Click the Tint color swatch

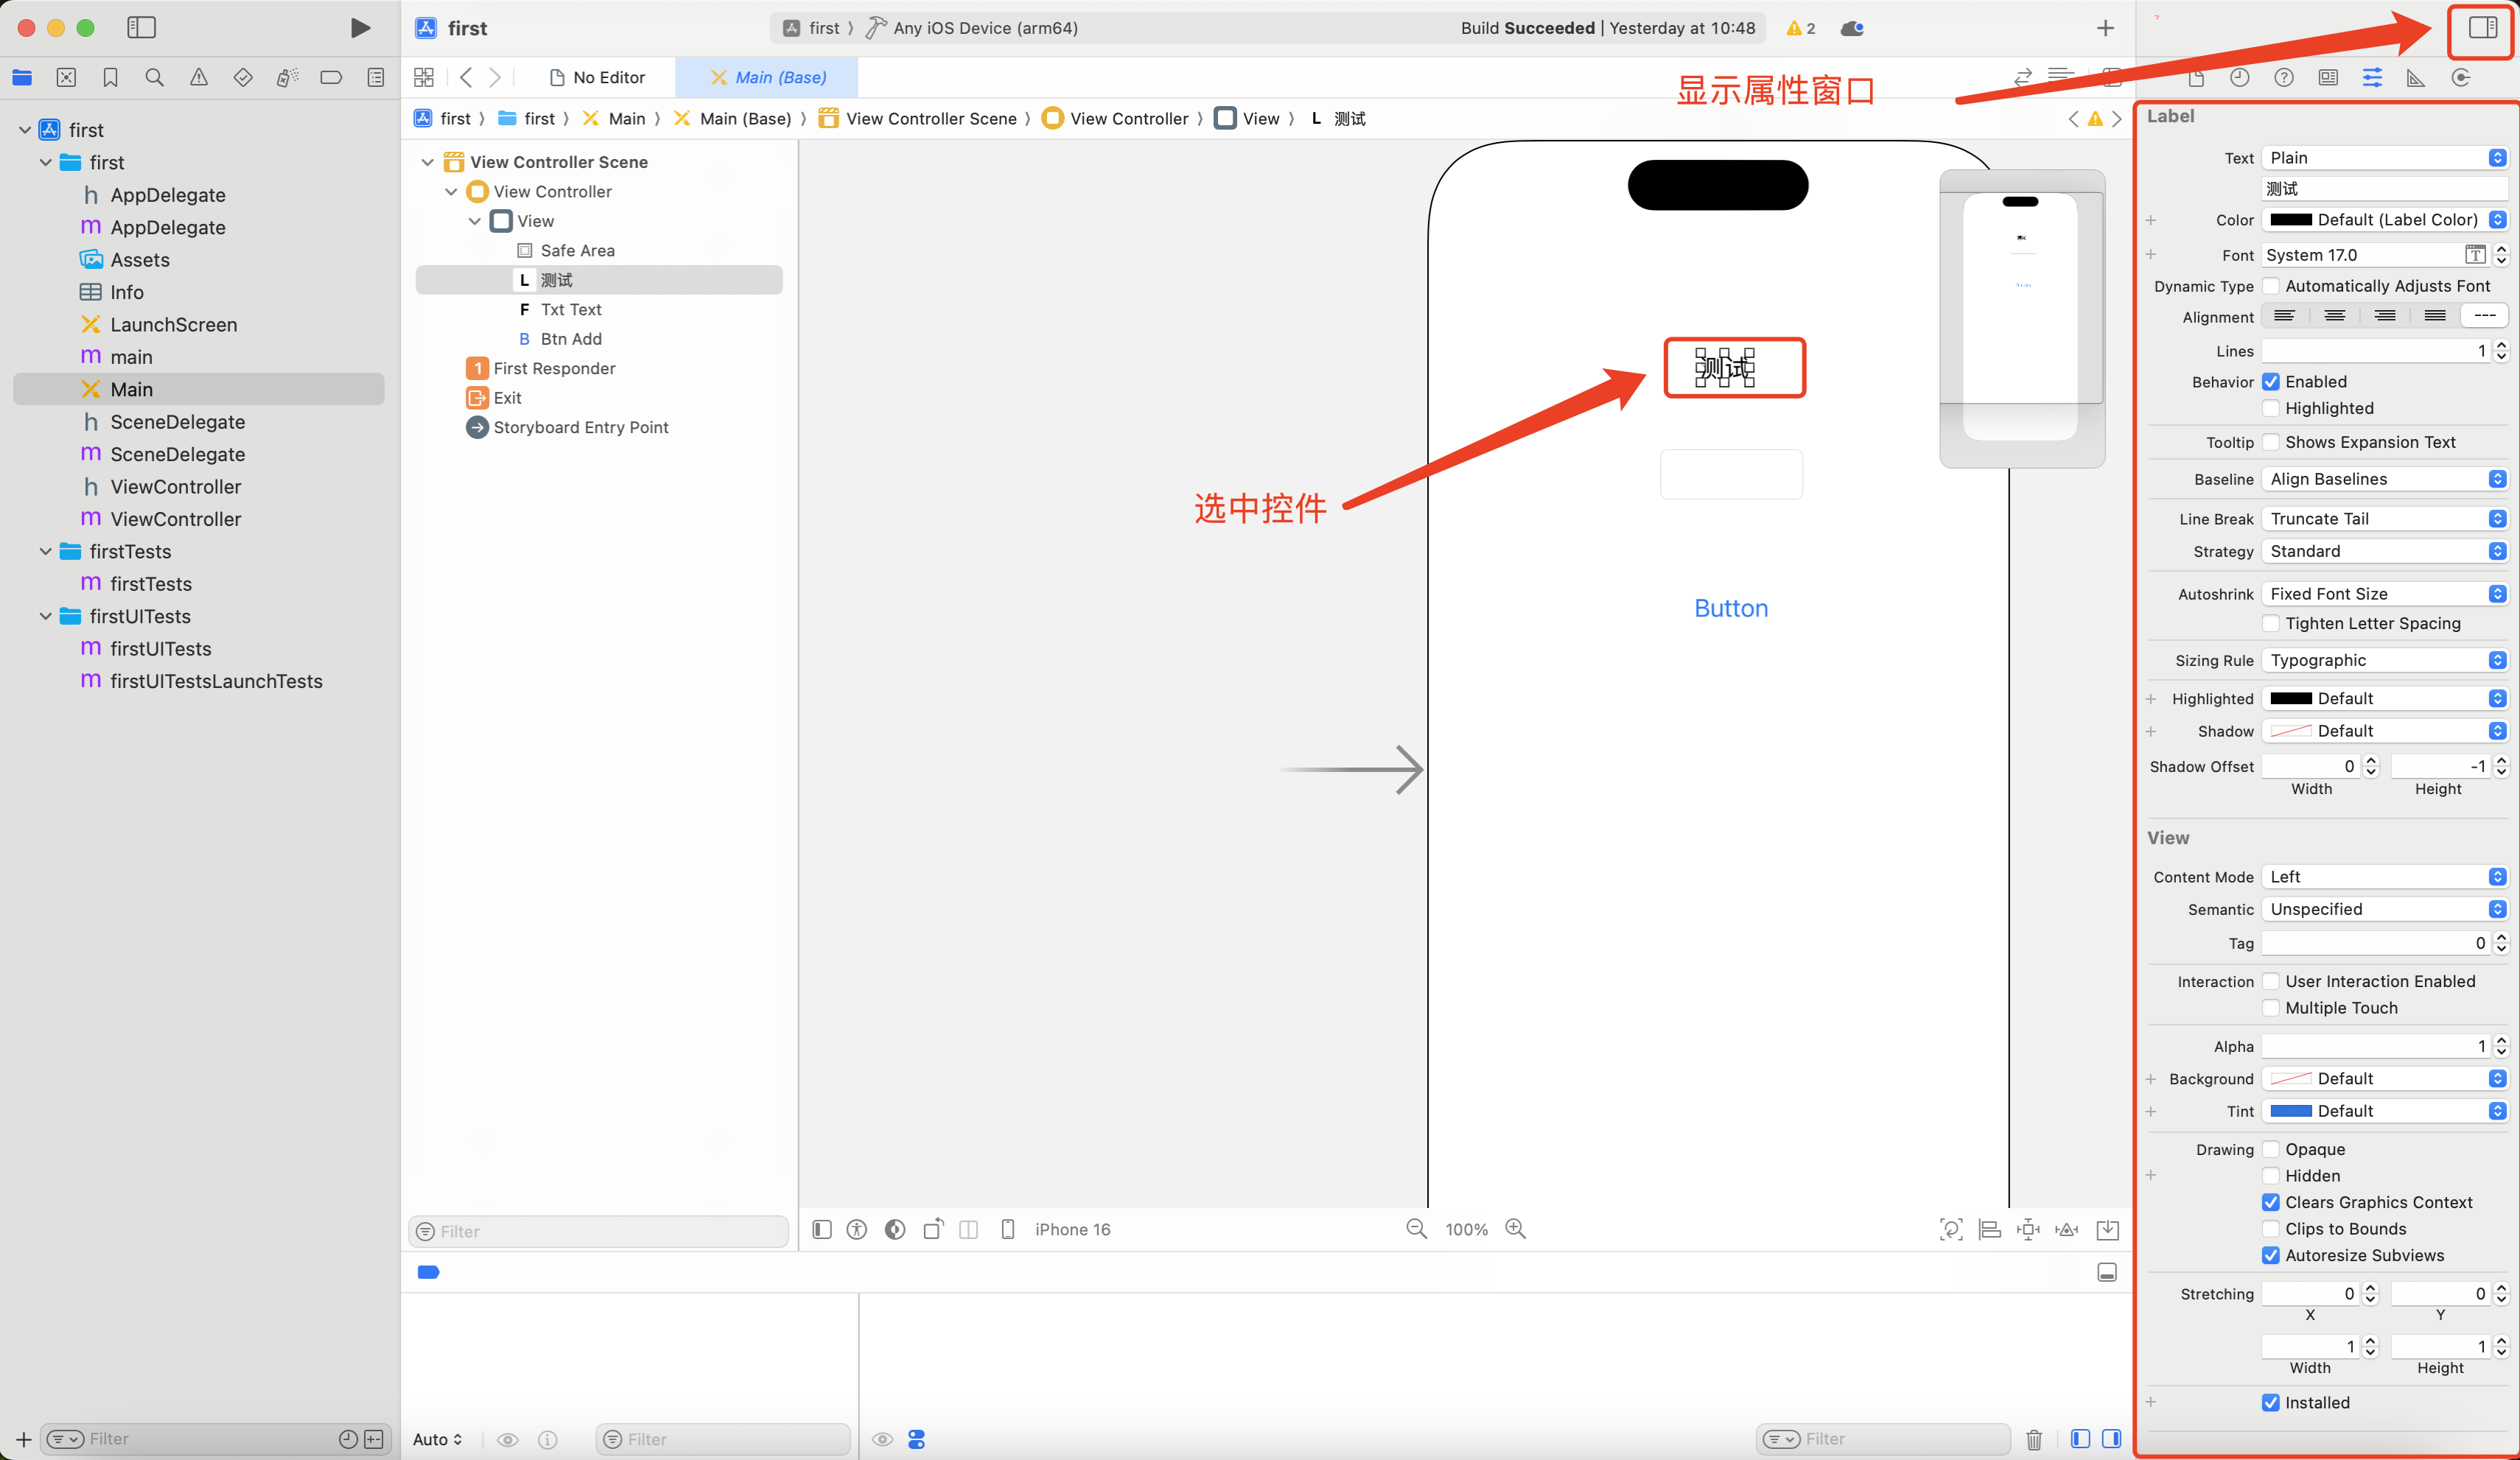[2291, 1111]
